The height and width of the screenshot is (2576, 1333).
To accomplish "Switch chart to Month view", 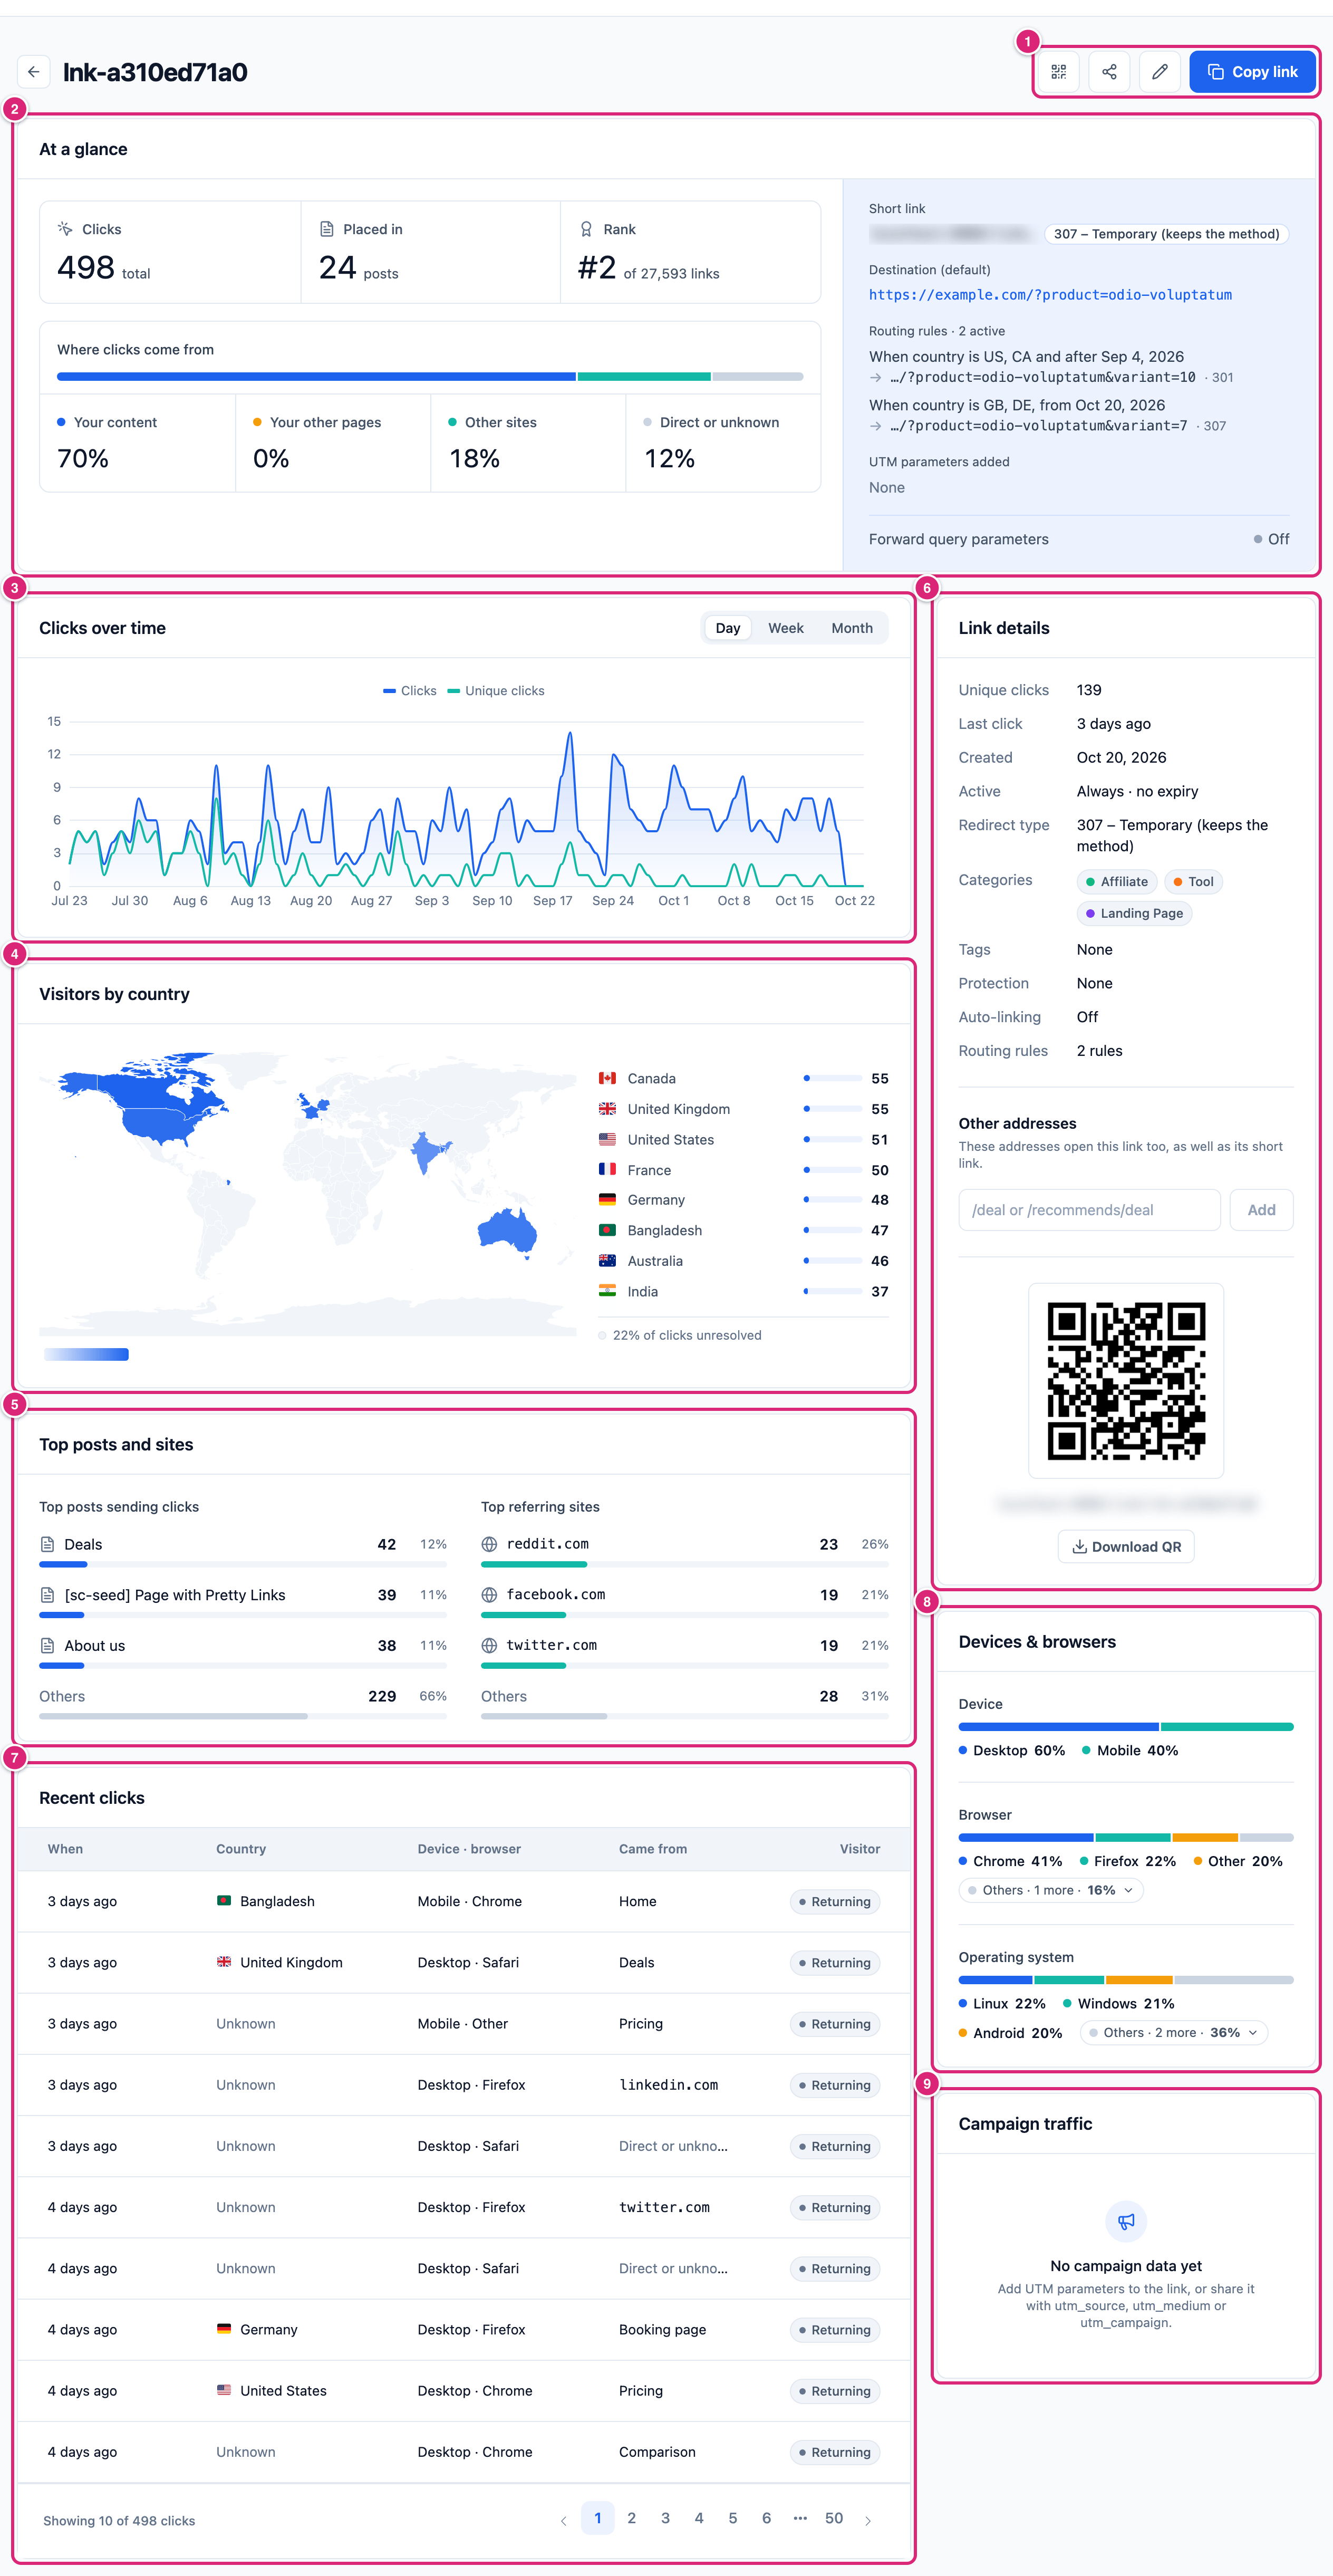I will [x=852, y=628].
